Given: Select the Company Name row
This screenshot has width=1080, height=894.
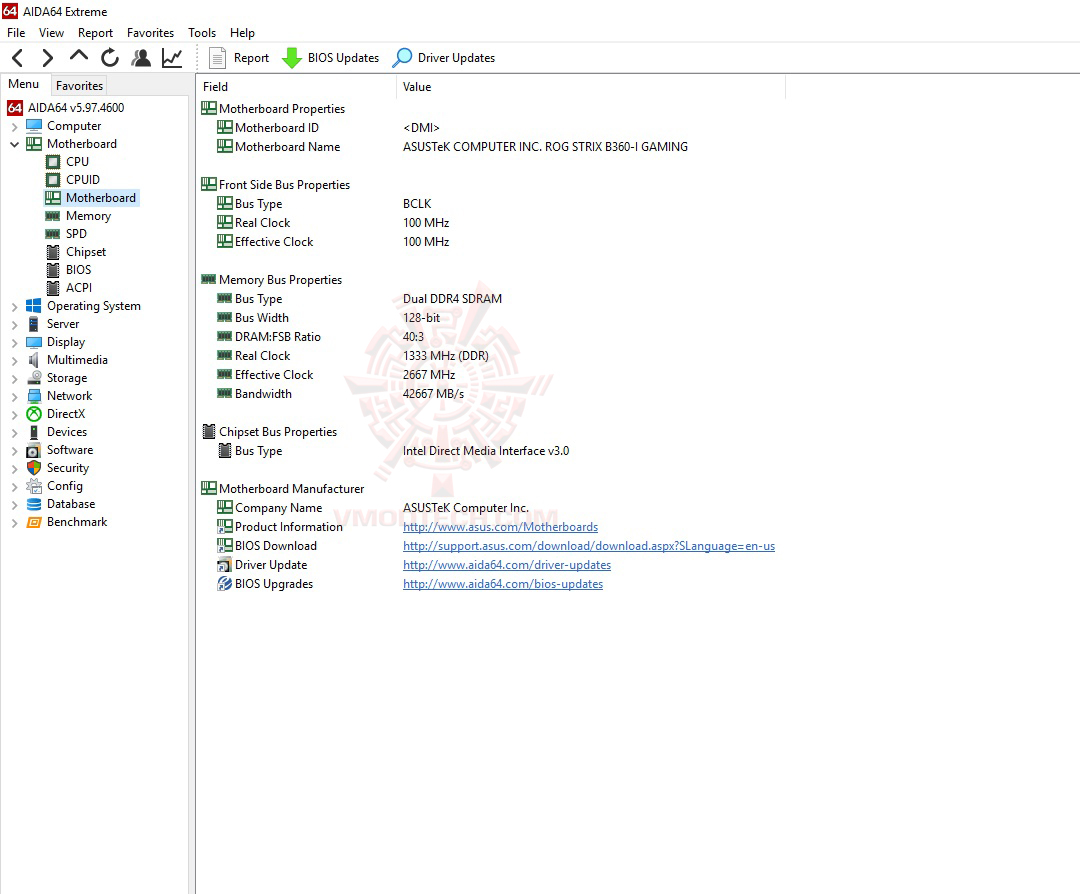Looking at the screenshot, I should (492, 508).
